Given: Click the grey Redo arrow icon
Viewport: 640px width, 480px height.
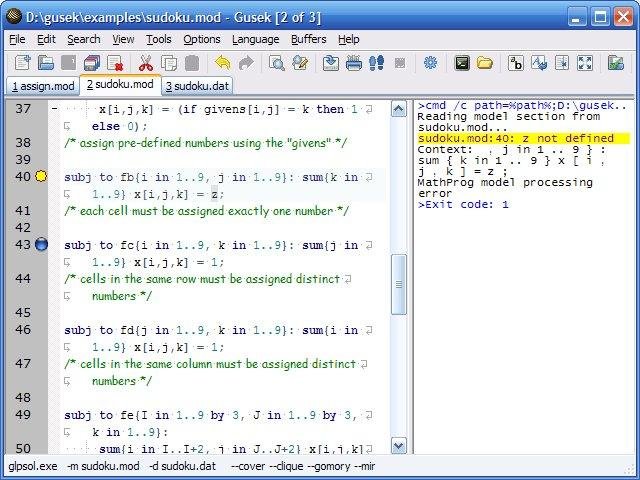Looking at the screenshot, I should pos(246,63).
